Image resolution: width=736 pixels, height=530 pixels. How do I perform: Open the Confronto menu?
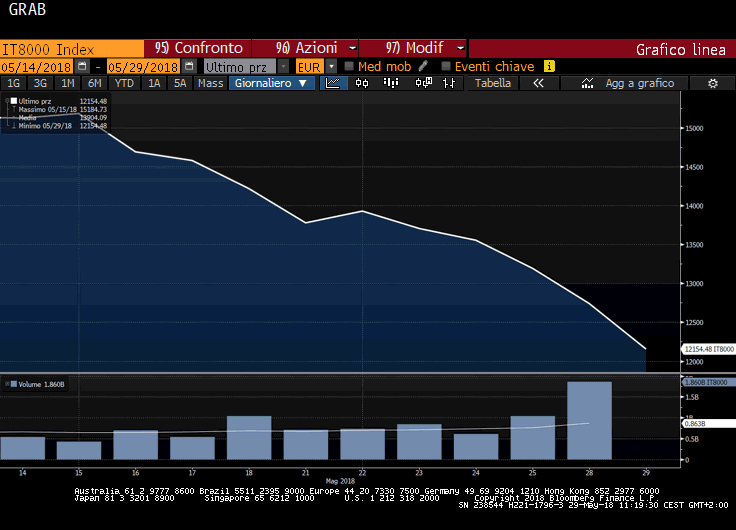coord(199,48)
